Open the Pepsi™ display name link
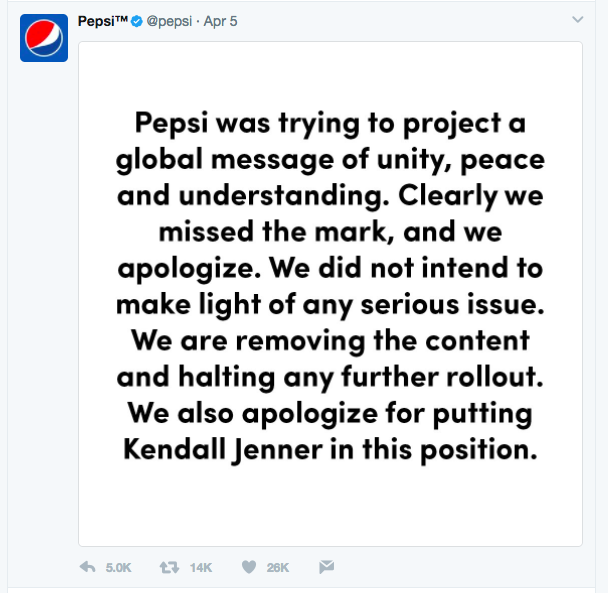Viewport: 608px width, 593px height. pos(102,21)
